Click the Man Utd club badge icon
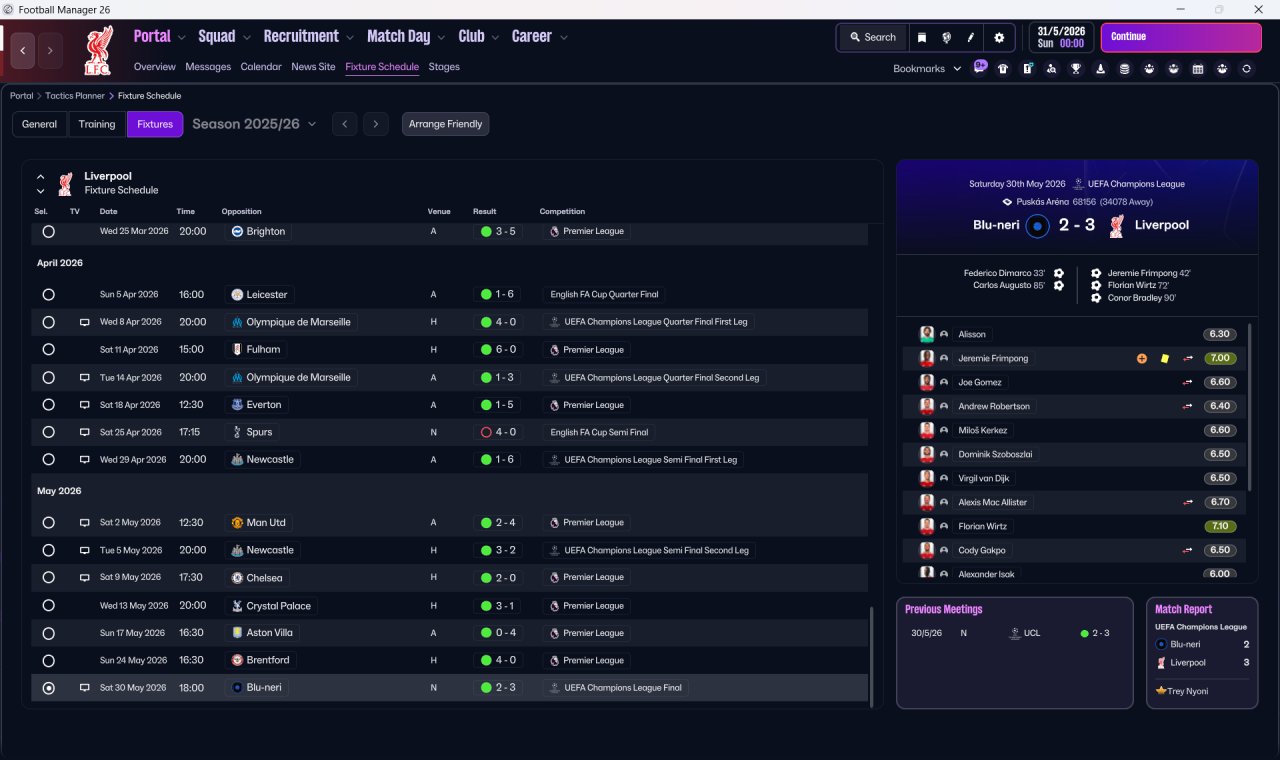Screen dimensions: 1280x760 [x=237, y=523]
